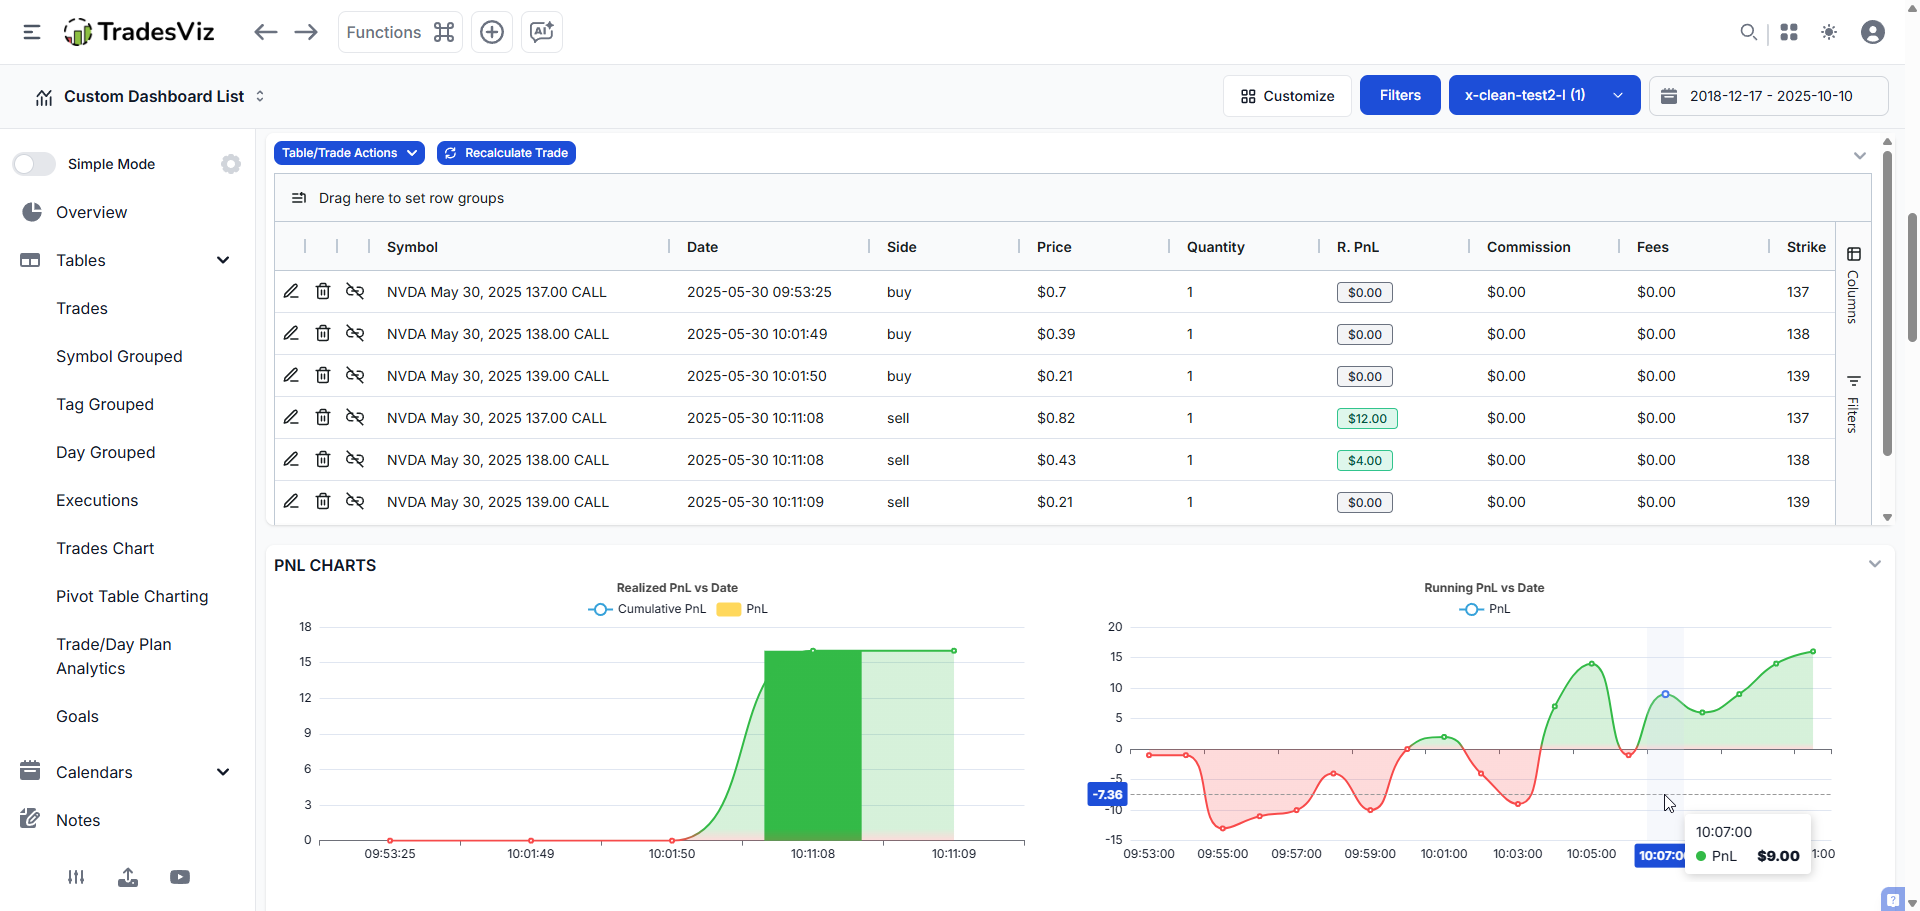The width and height of the screenshot is (1920, 911).
Task: Edit the NVDA 138.00 CALL buy row
Action: (291, 333)
